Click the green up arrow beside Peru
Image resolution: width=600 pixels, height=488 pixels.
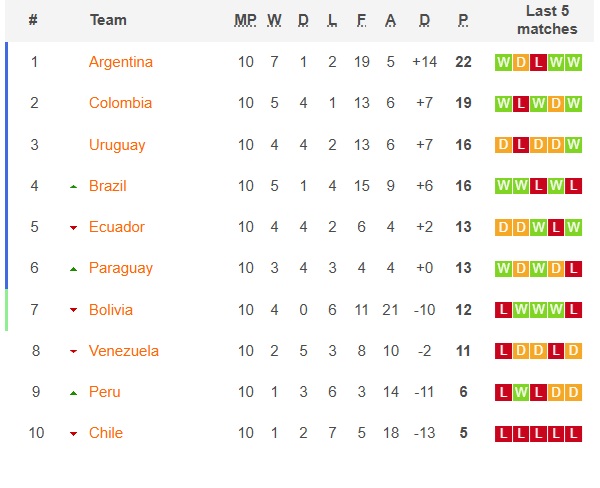pos(73,393)
